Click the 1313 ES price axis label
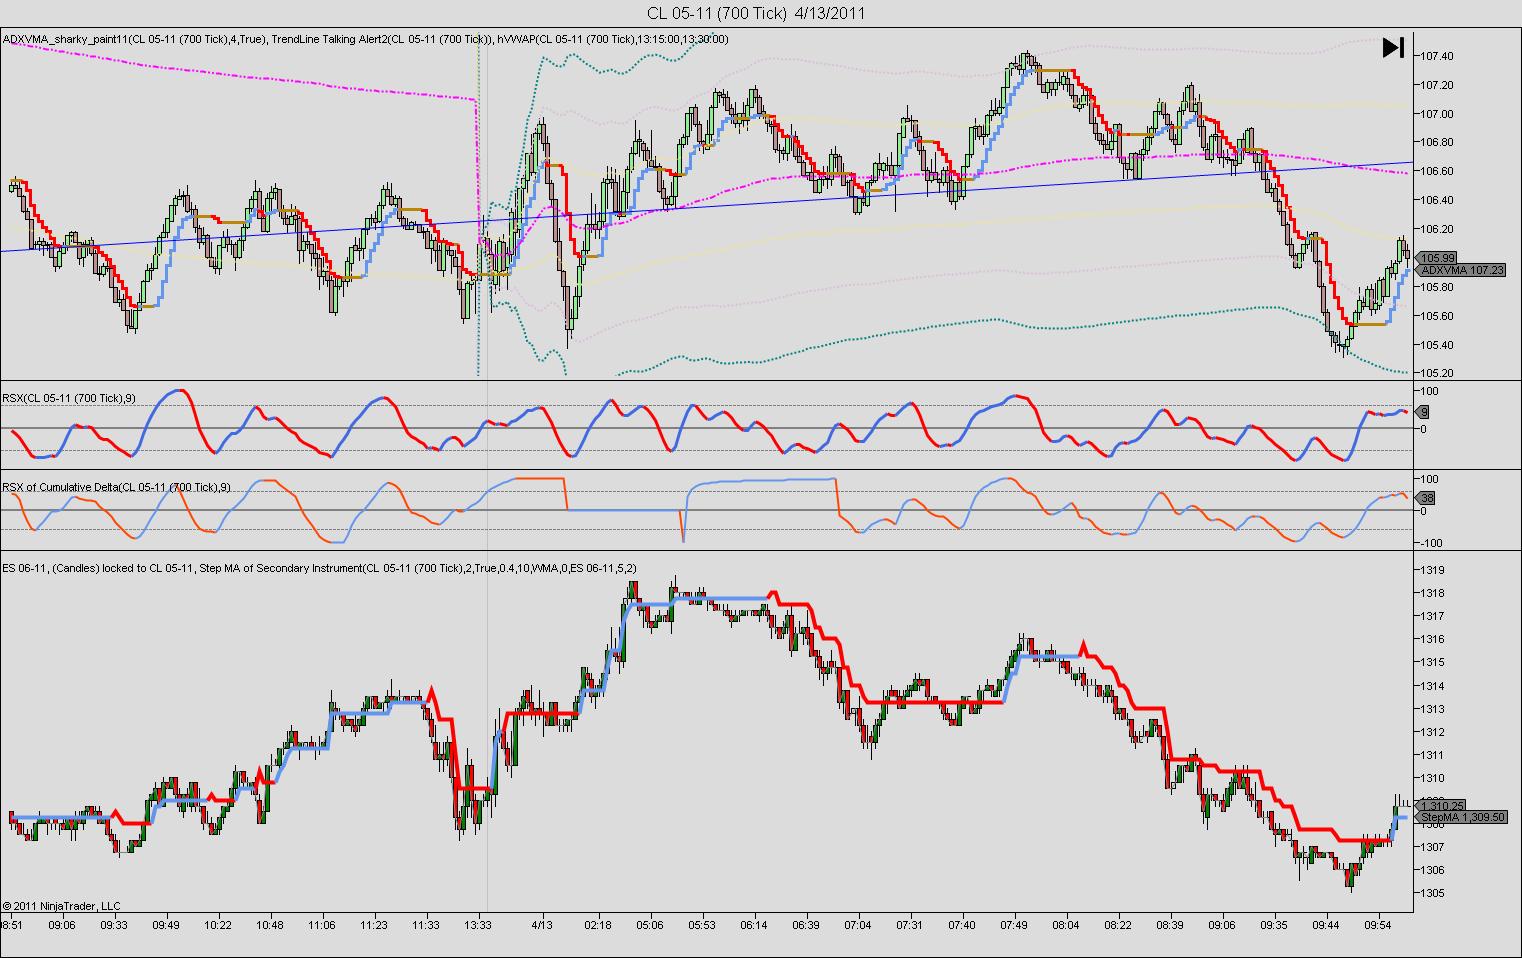The height and width of the screenshot is (958, 1522). [x=1432, y=709]
